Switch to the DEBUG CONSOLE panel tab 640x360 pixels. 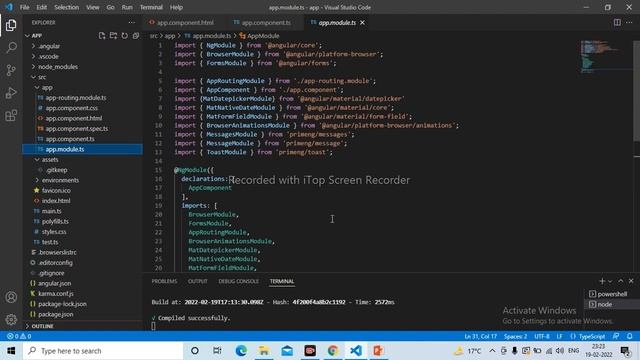[238, 281]
